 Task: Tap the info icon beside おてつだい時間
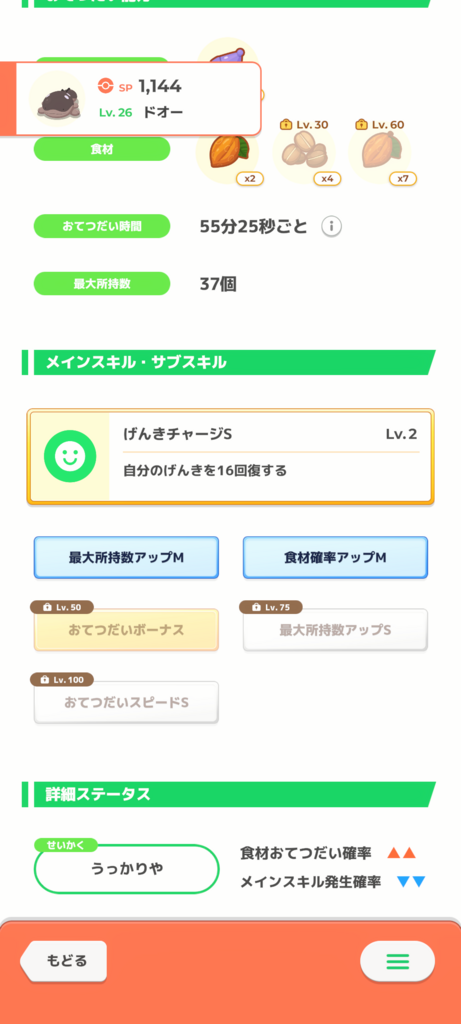click(x=332, y=227)
